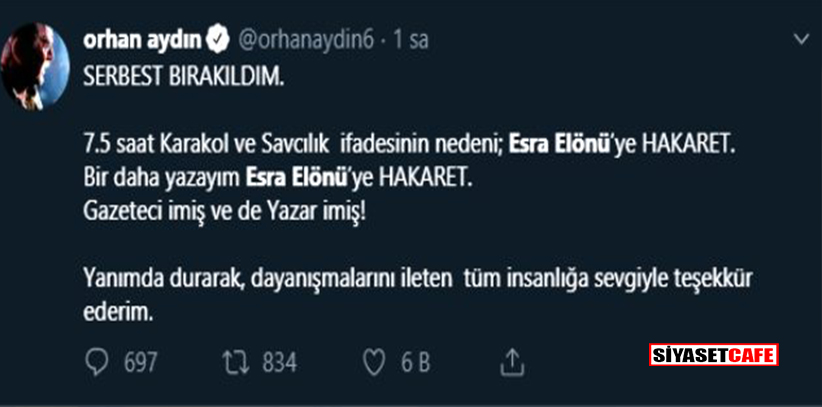
Task: Click the 834 retweet count
Action: tap(280, 362)
